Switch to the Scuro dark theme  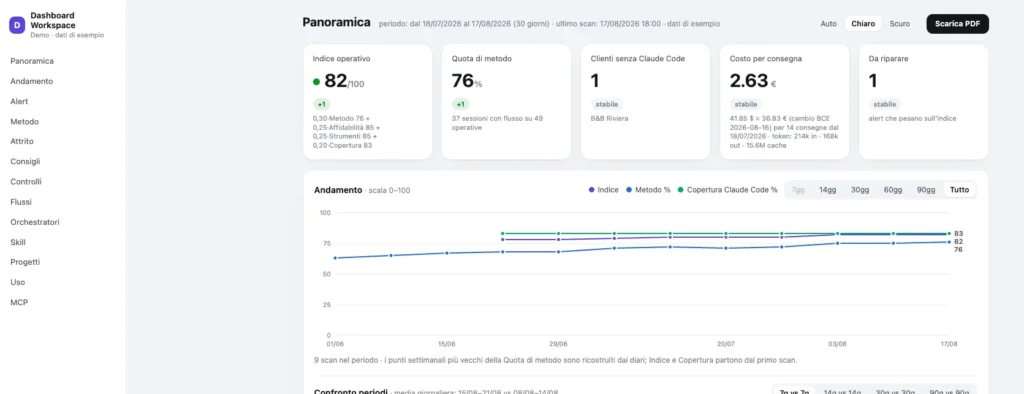click(899, 24)
